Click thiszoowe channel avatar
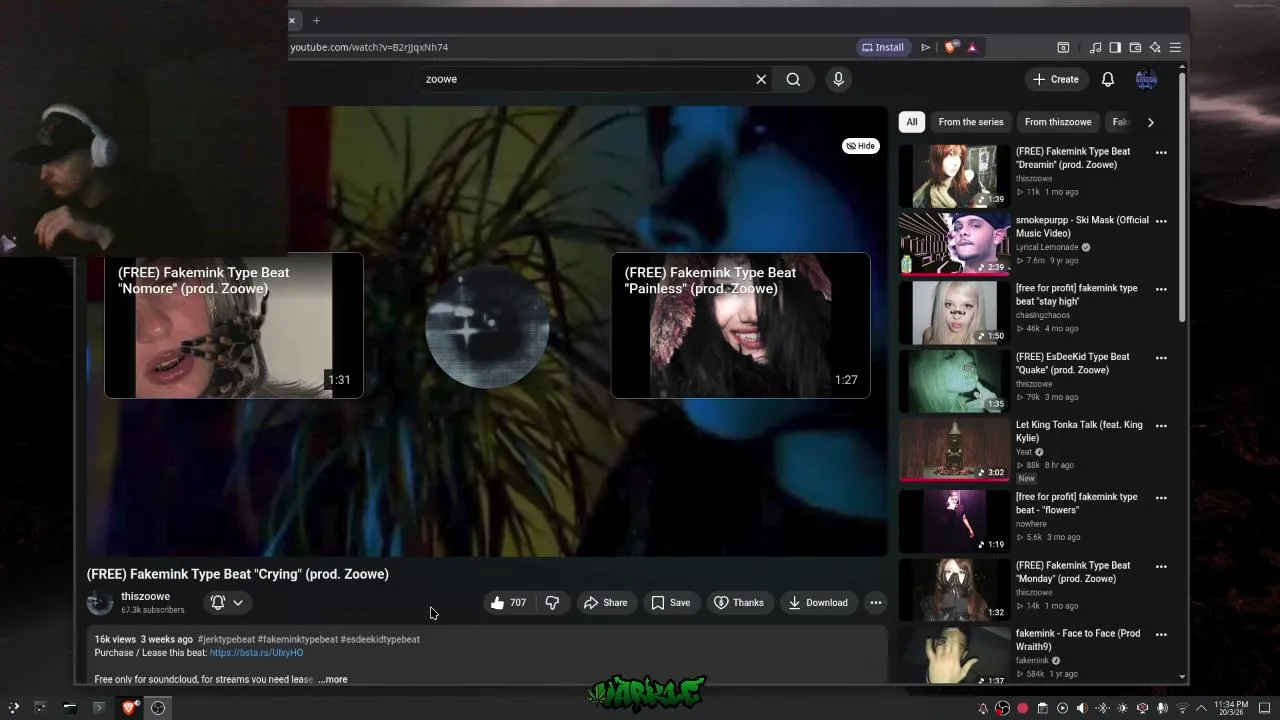The image size is (1280, 720). click(100, 602)
